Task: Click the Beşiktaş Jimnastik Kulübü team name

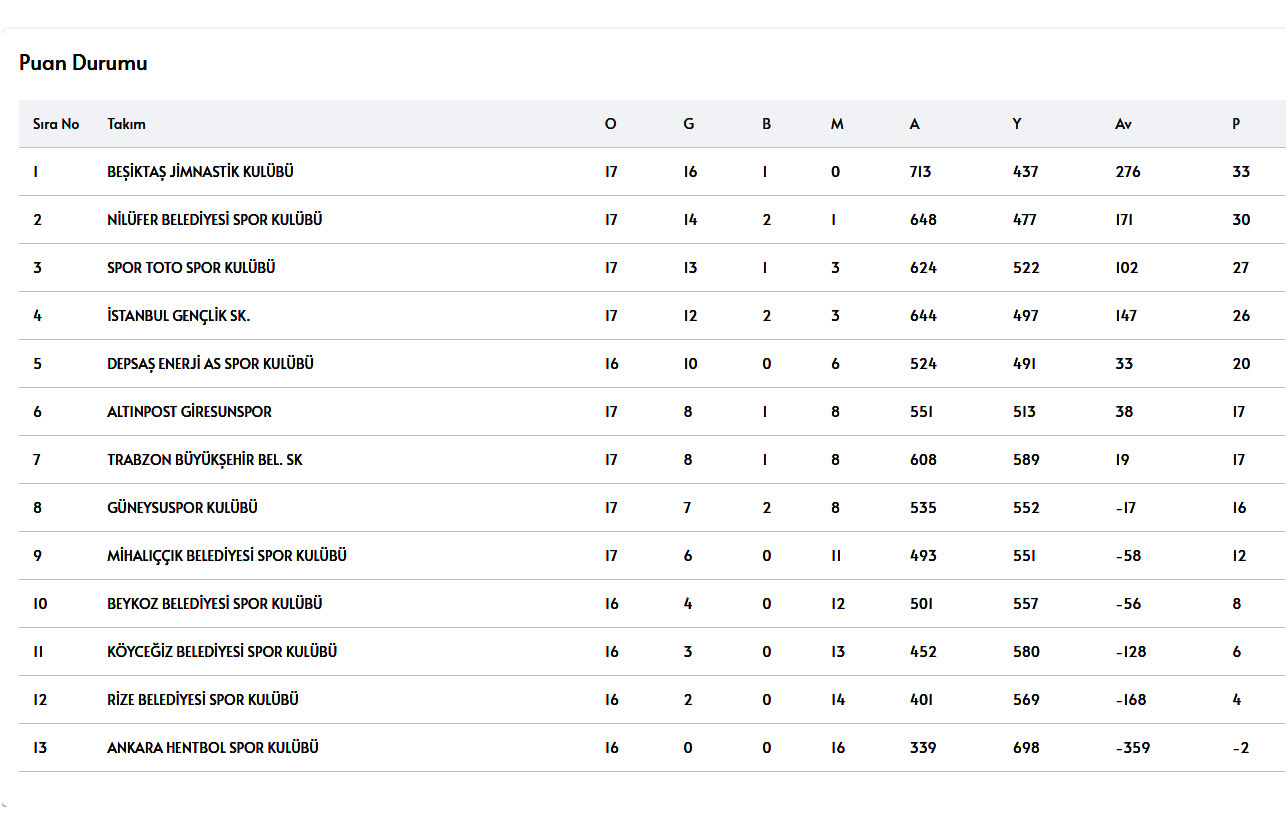Action: 200,172
